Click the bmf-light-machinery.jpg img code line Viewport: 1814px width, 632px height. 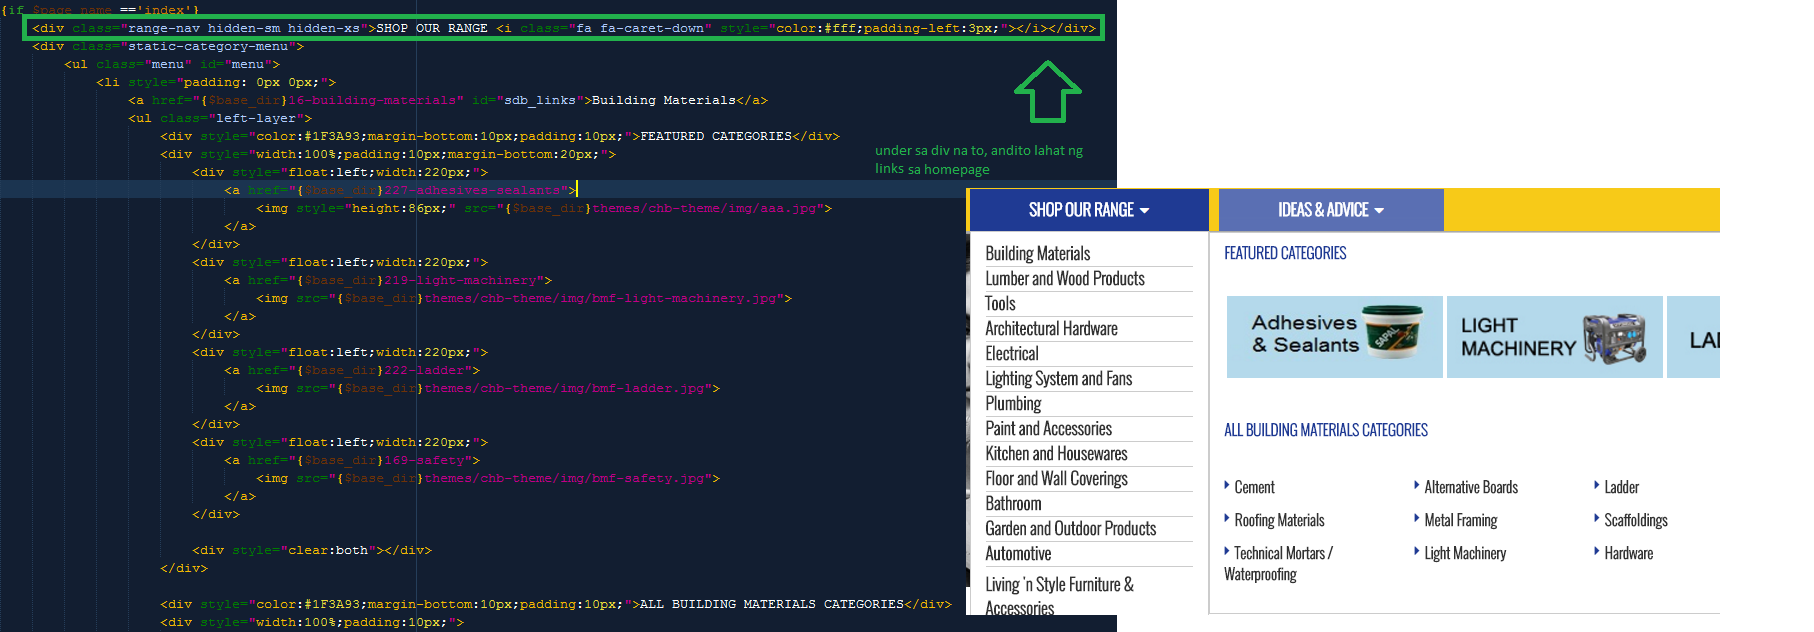pyautogui.click(x=524, y=298)
